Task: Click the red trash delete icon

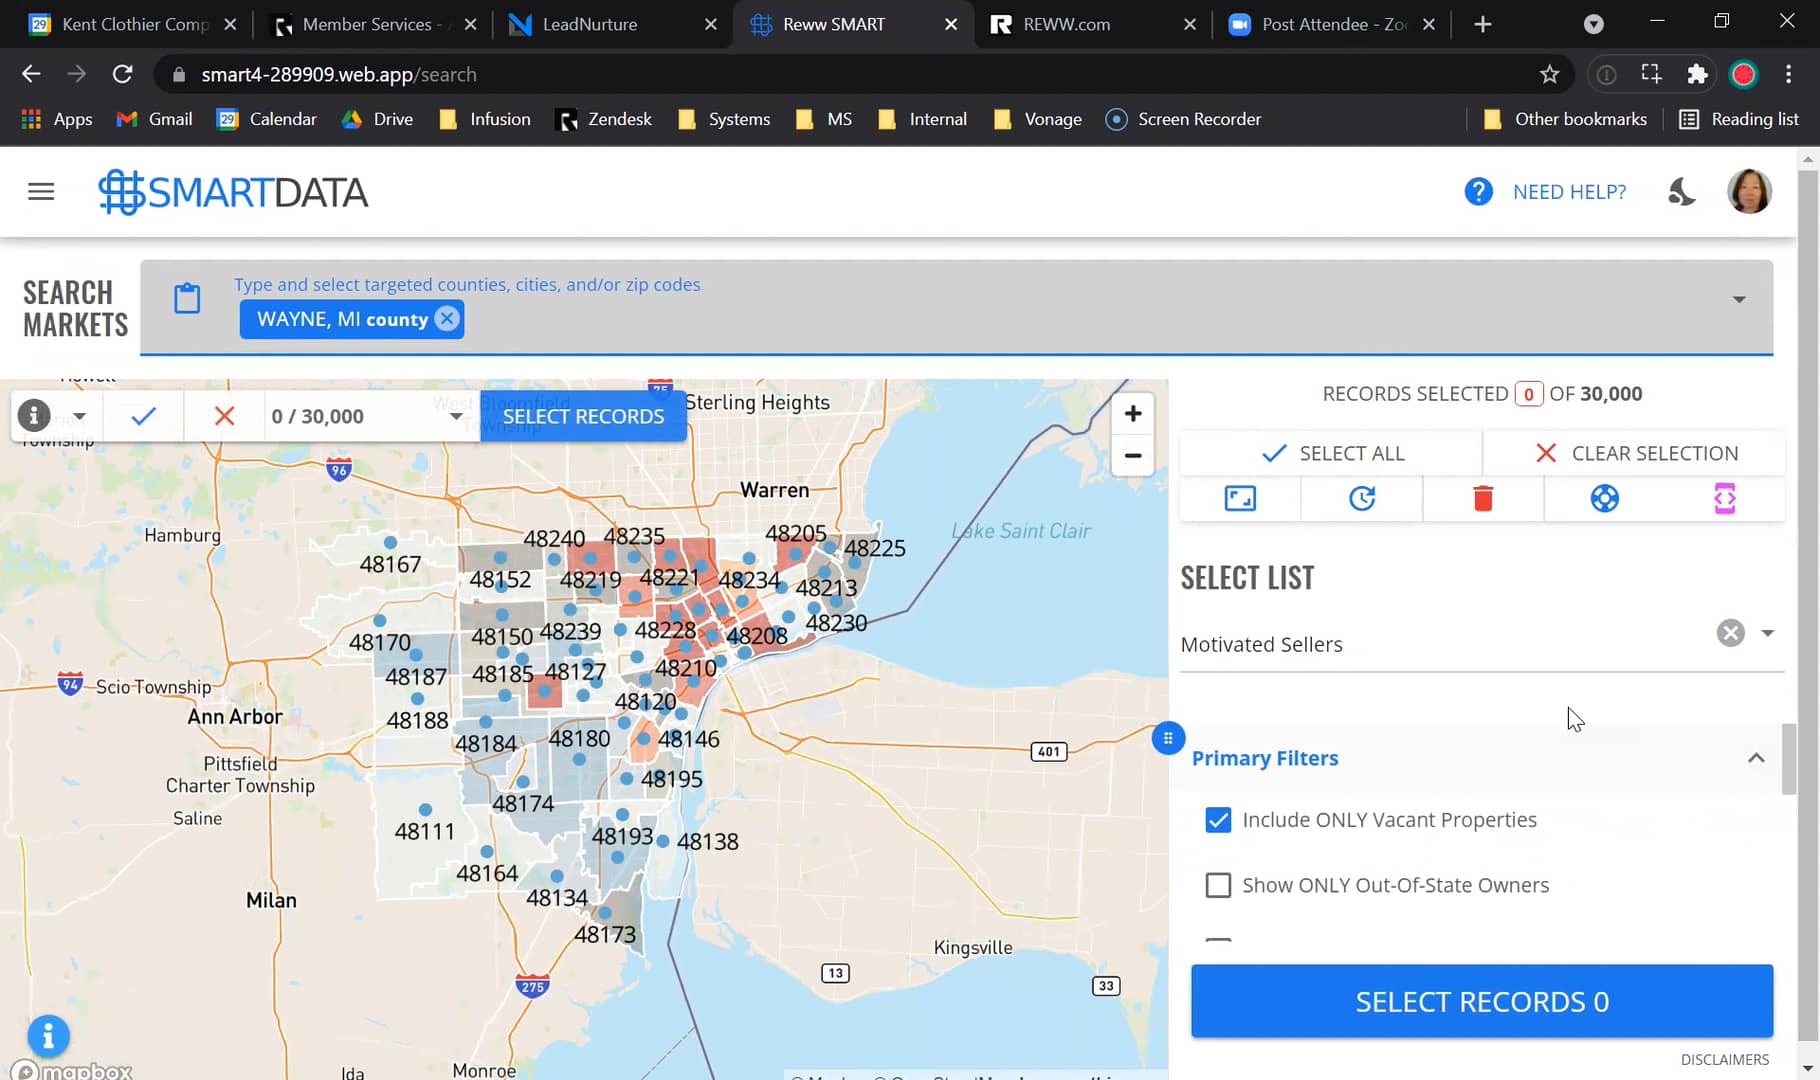Action: pos(1482,498)
